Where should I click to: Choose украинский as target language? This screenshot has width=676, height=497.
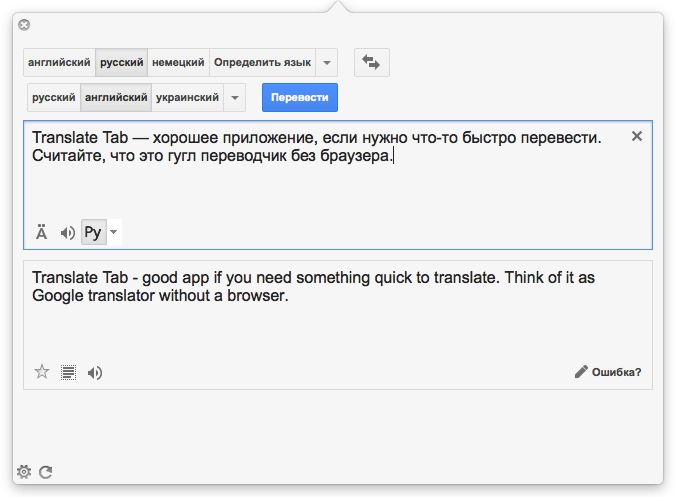coord(188,97)
